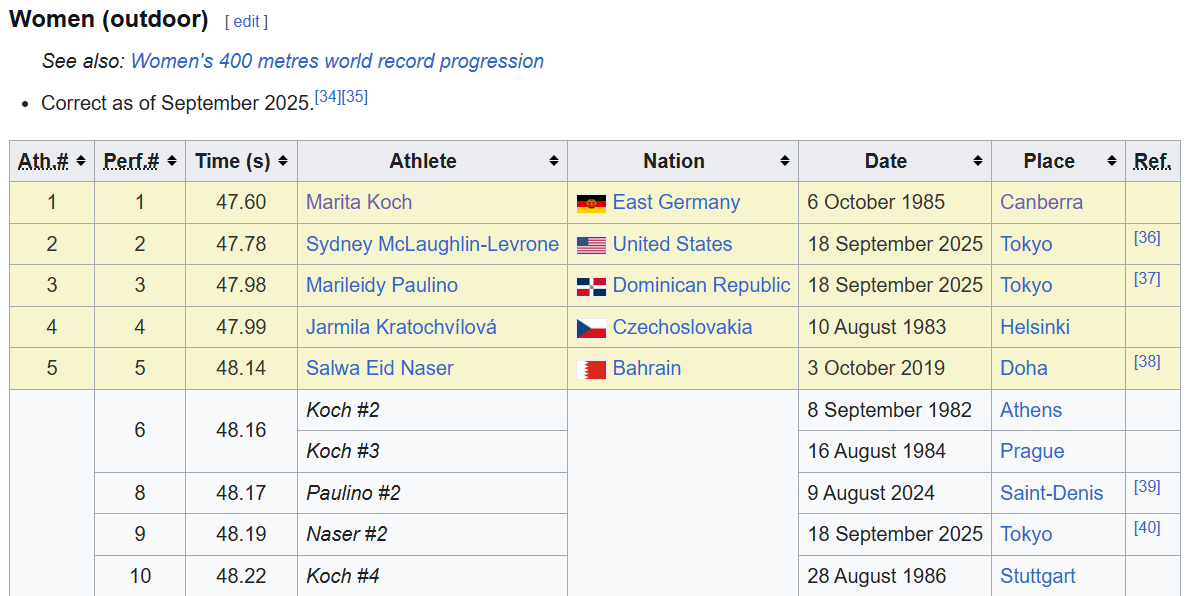Click the edit section link
This screenshot has width=1189, height=596.
[x=246, y=21]
